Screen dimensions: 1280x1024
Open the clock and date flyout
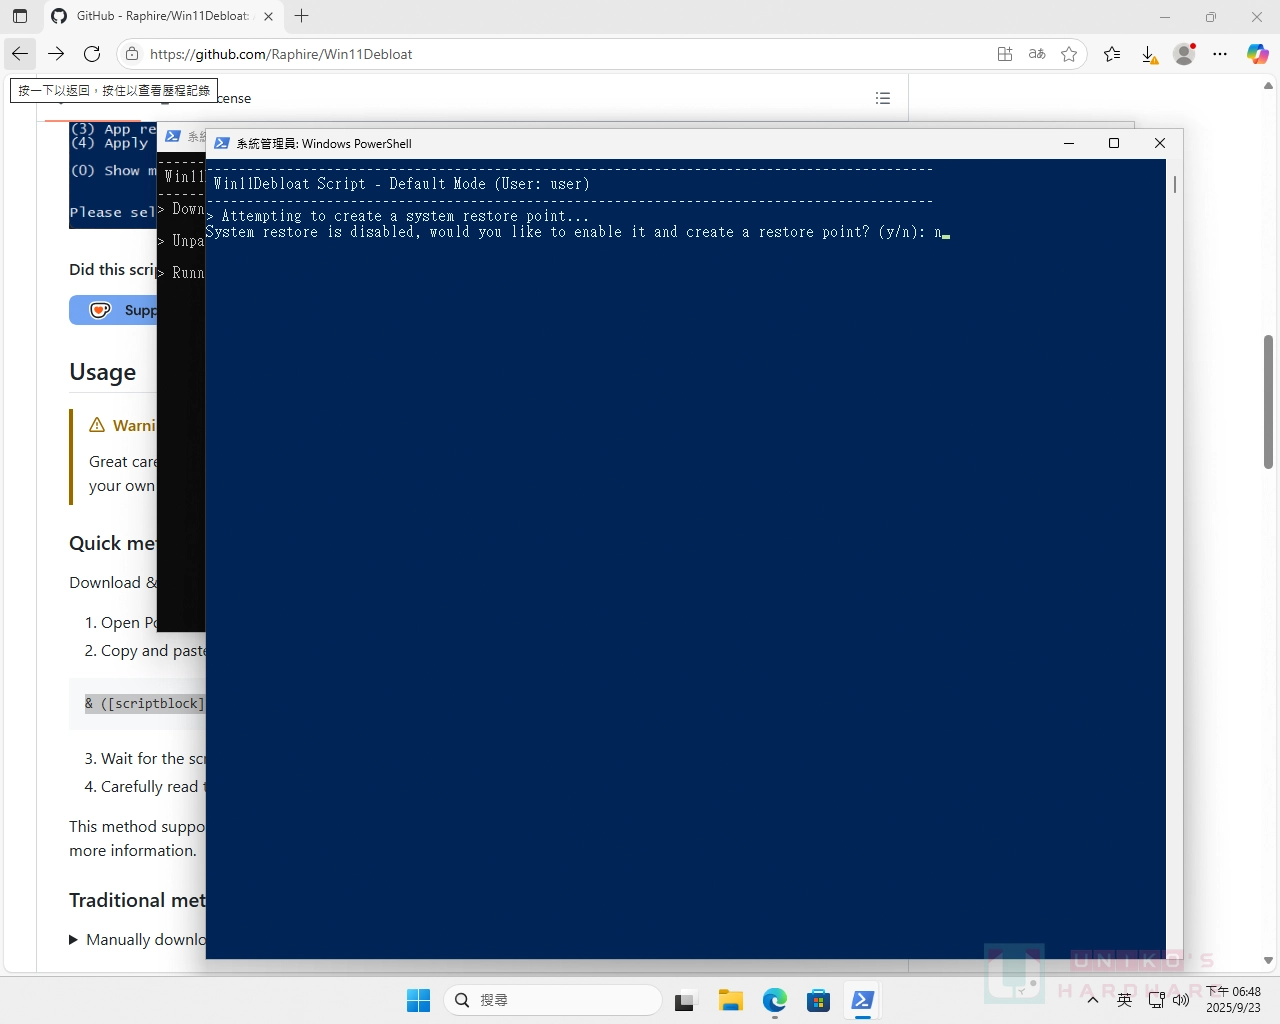tap(1233, 1000)
